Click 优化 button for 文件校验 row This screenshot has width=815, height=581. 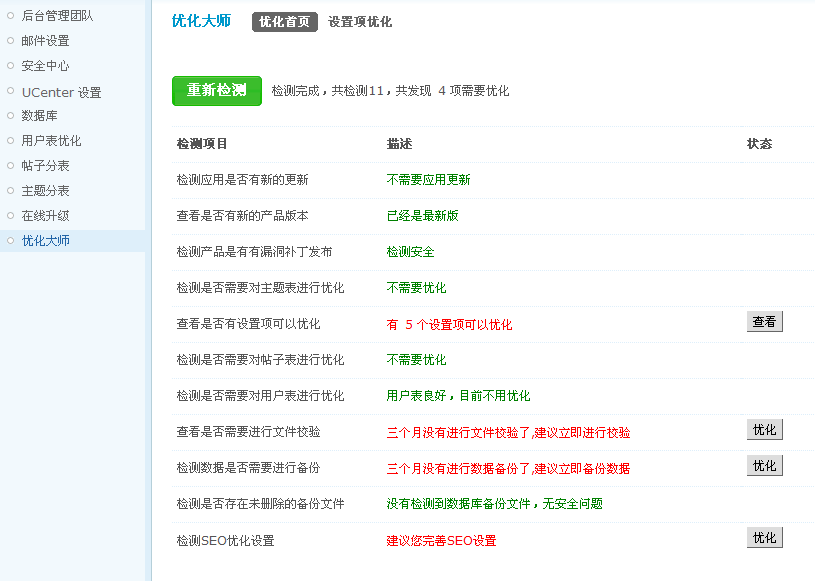765,430
